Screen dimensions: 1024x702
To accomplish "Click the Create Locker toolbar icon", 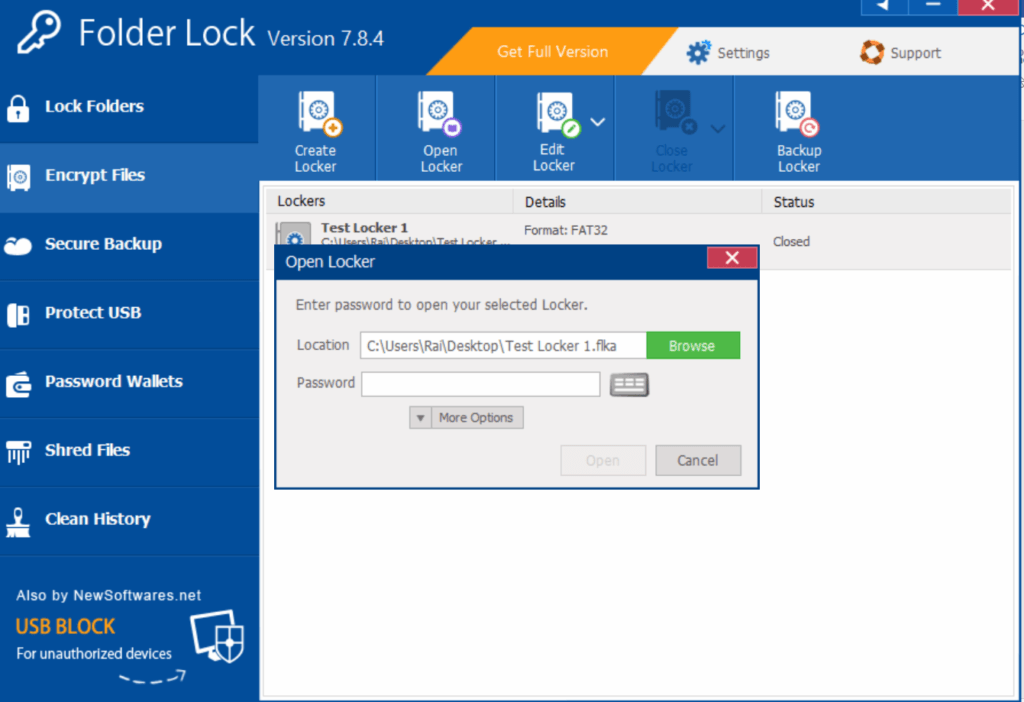I will pyautogui.click(x=319, y=114).
